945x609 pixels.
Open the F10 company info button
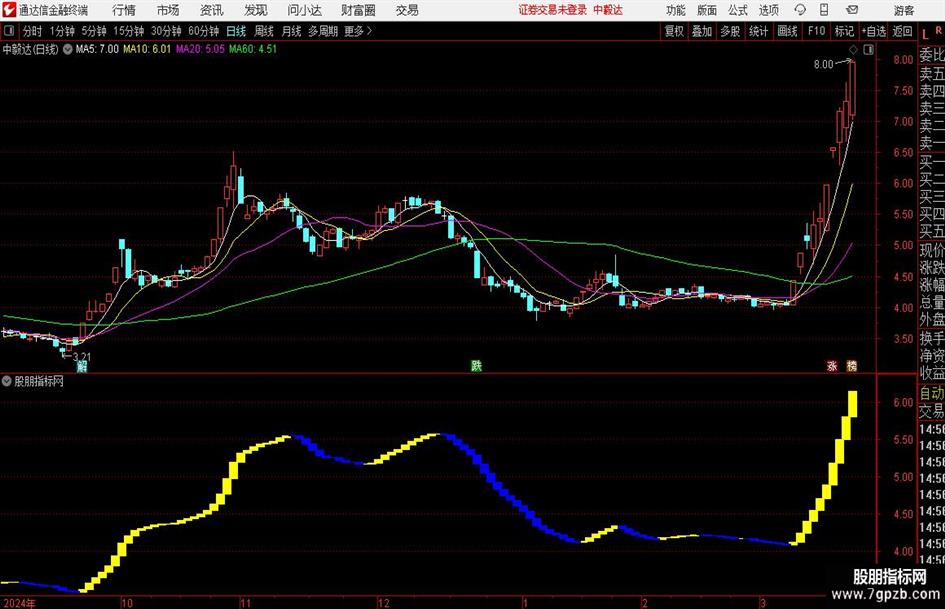(816, 31)
